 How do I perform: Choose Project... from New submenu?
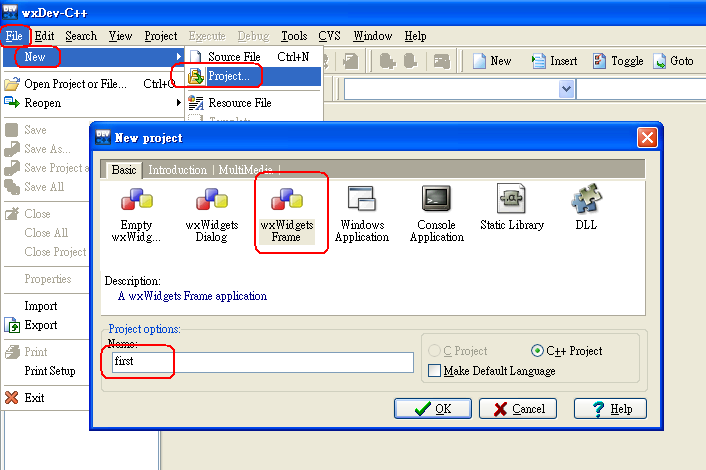tap(254, 76)
